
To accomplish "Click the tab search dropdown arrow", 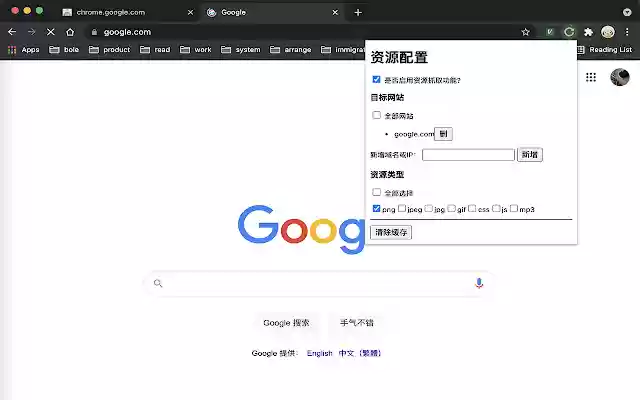I will [x=627, y=12].
